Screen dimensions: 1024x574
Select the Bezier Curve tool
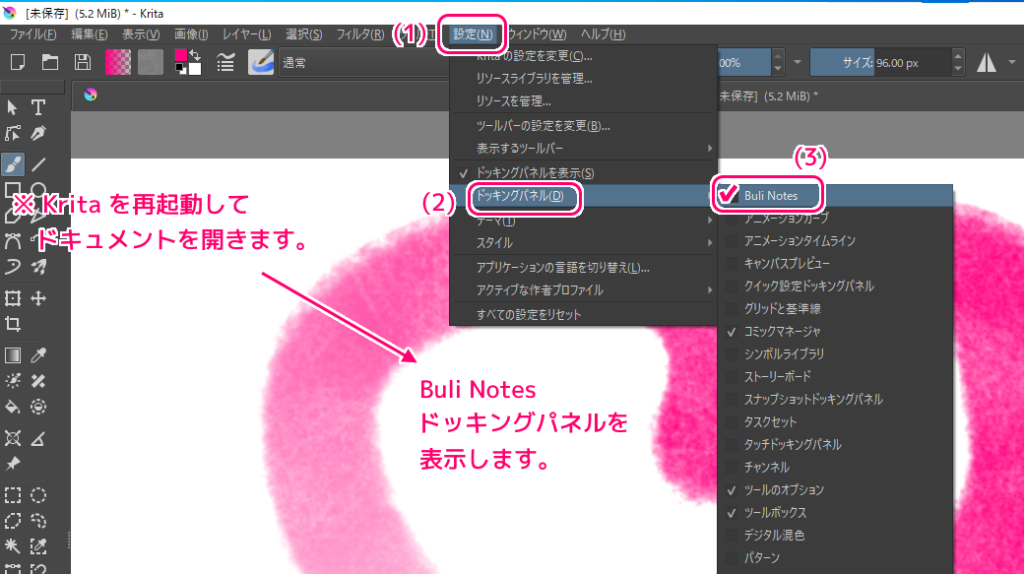(12, 241)
